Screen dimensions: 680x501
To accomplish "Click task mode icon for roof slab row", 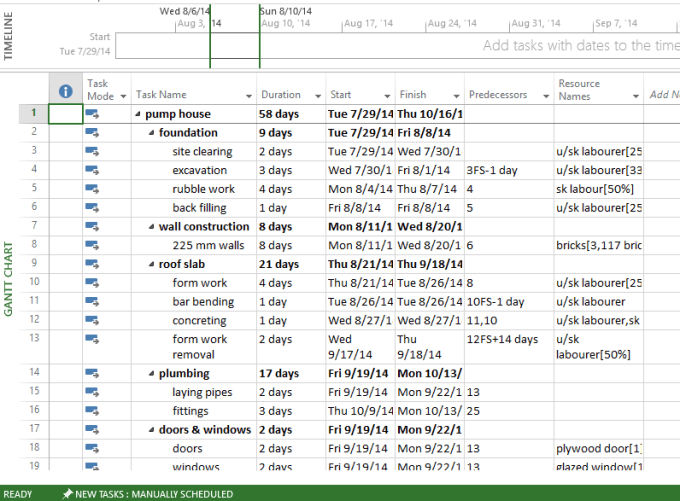I will [x=92, y=264].
